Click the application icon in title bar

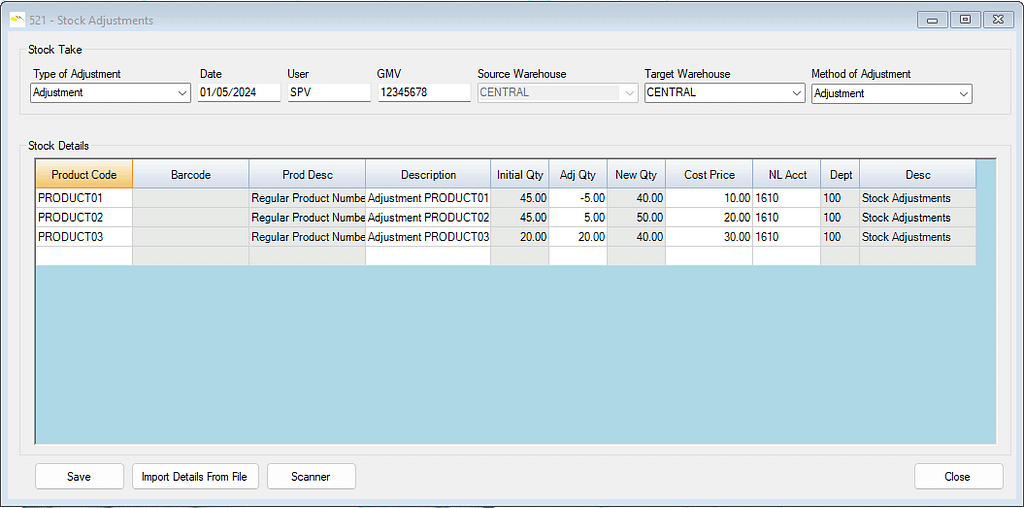click(x=16, y=20)
